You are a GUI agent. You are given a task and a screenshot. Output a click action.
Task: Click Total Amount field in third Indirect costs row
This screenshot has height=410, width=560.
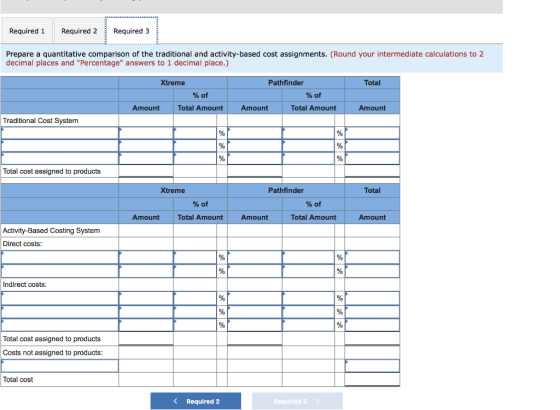click(372, 325)
